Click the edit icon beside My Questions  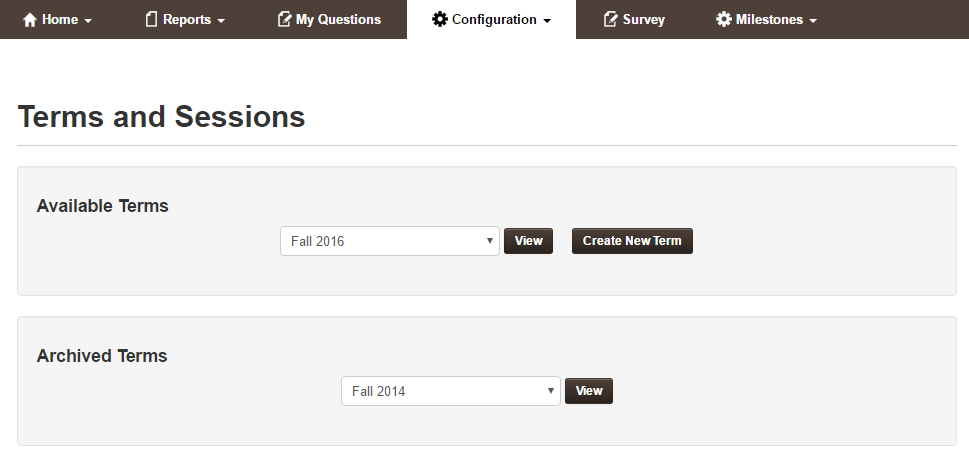point(284,19)
